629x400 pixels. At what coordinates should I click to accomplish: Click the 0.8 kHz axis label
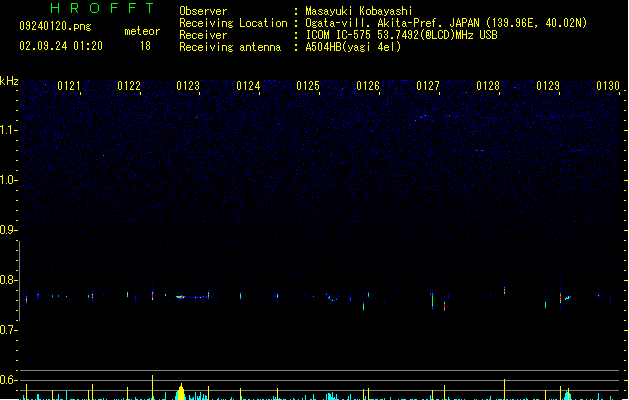coord(8,280)
